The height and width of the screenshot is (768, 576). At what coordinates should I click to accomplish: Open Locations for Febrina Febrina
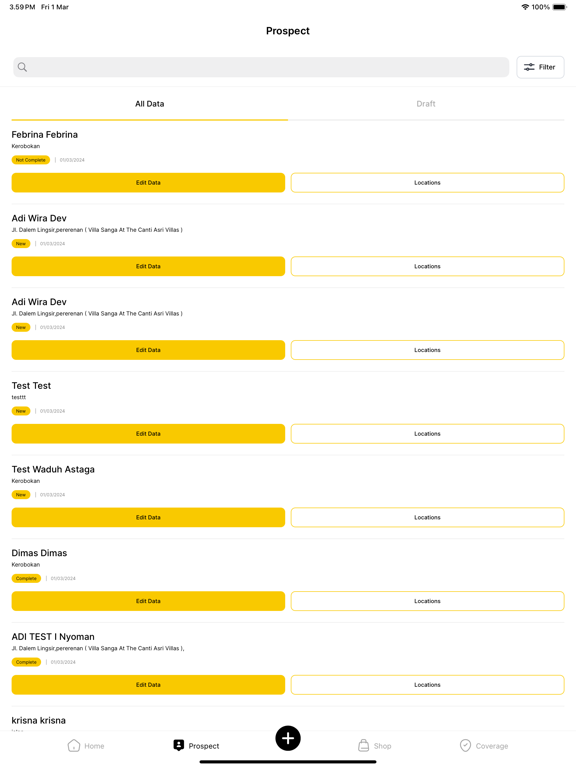pyautogui.click(x=428, y=183)
